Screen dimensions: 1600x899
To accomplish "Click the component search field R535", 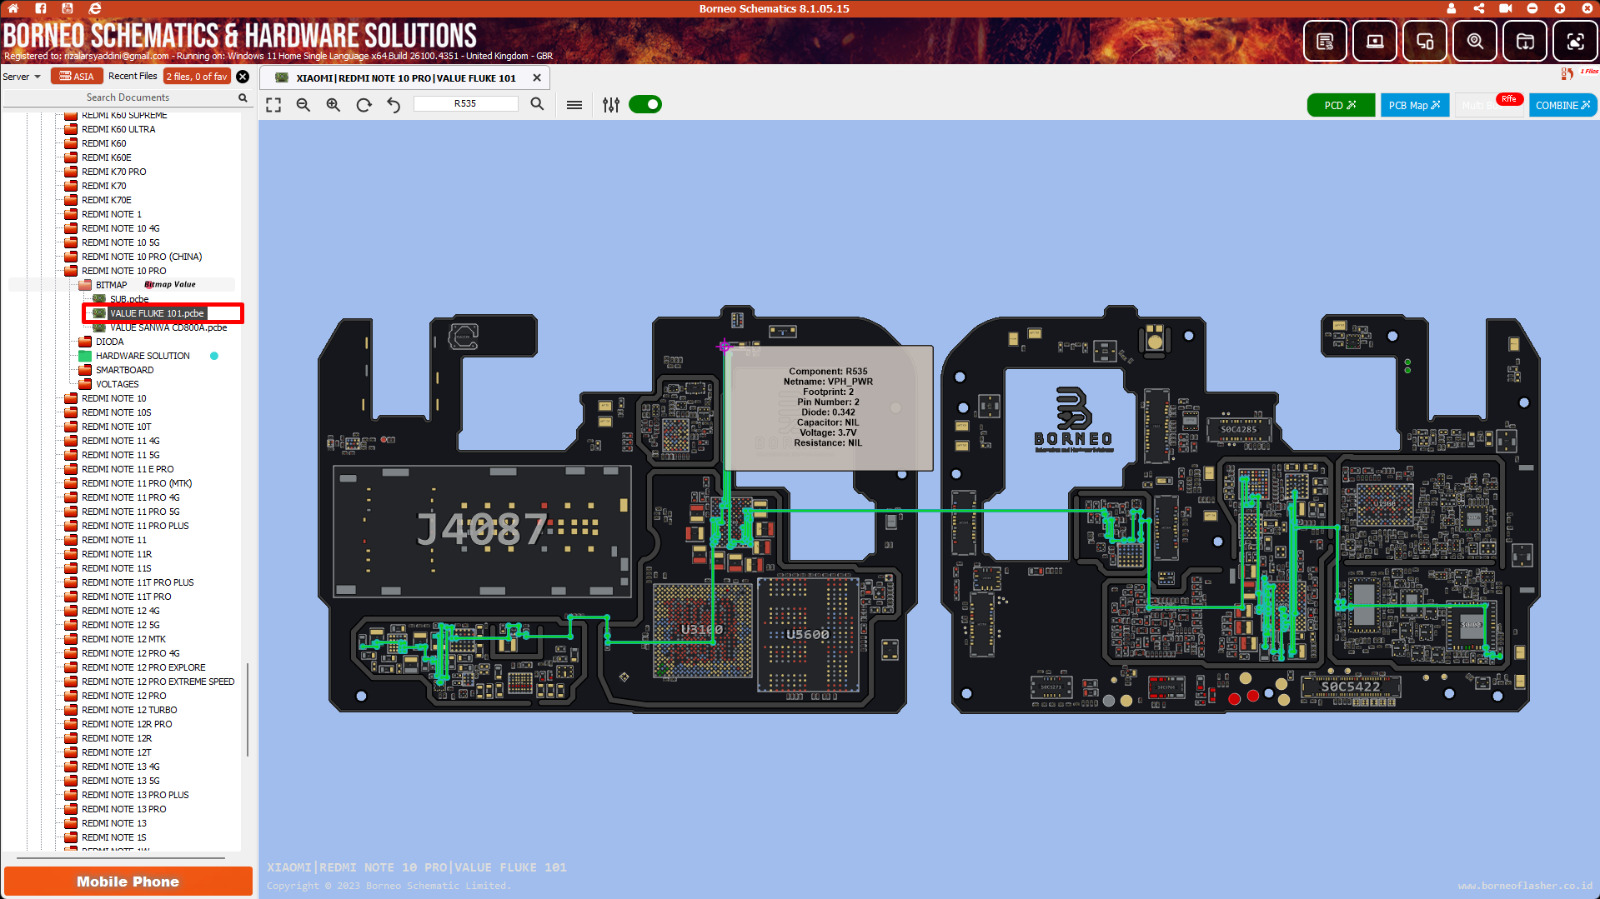I will tap(466, 104).
